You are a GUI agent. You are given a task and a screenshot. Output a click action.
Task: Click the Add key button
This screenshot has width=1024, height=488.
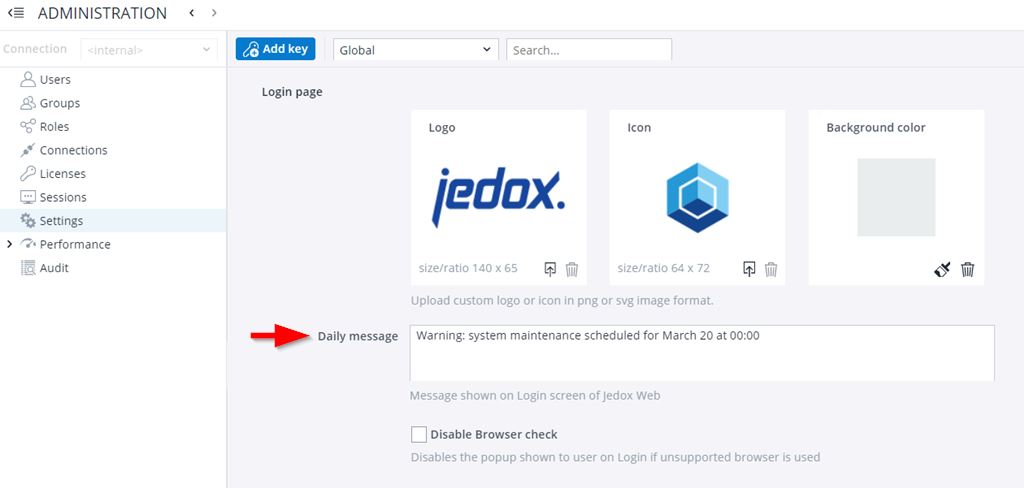click(276, 49)
